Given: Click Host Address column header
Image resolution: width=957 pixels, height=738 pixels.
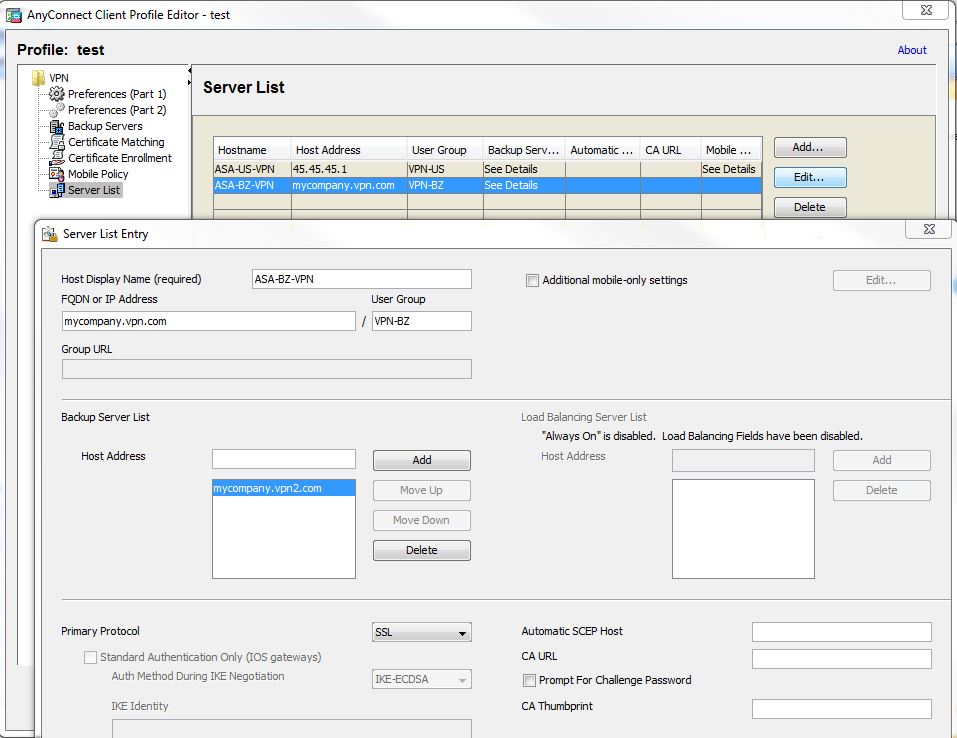Looking at the screenshot, I should tap(349, 150).
